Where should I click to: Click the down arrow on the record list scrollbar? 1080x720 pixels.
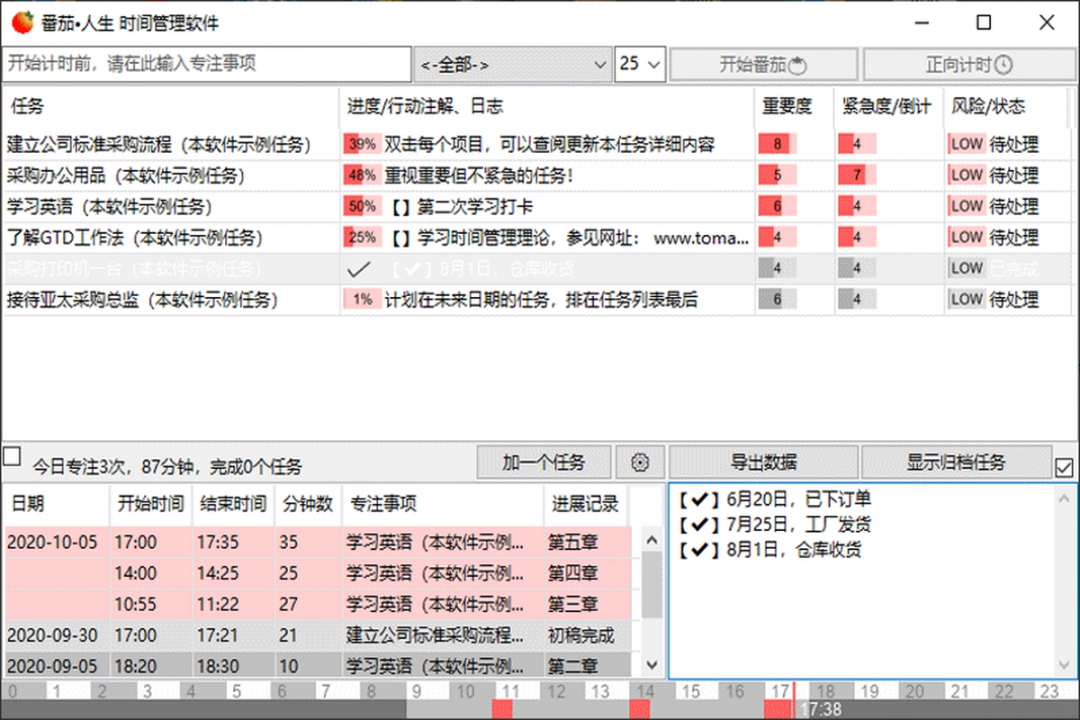pos(651,663)
